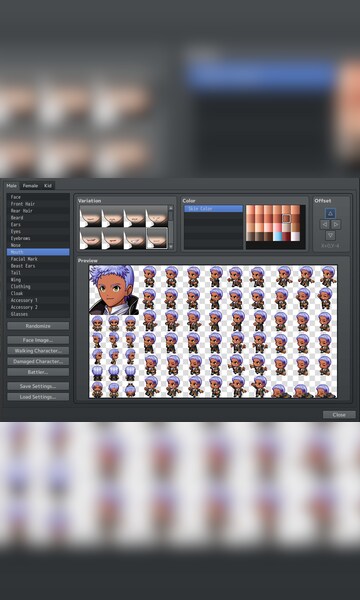Click the large face portrait in Preview
Image resolution: width=360 pixels, height=600 pixels.
pos(114,290)
